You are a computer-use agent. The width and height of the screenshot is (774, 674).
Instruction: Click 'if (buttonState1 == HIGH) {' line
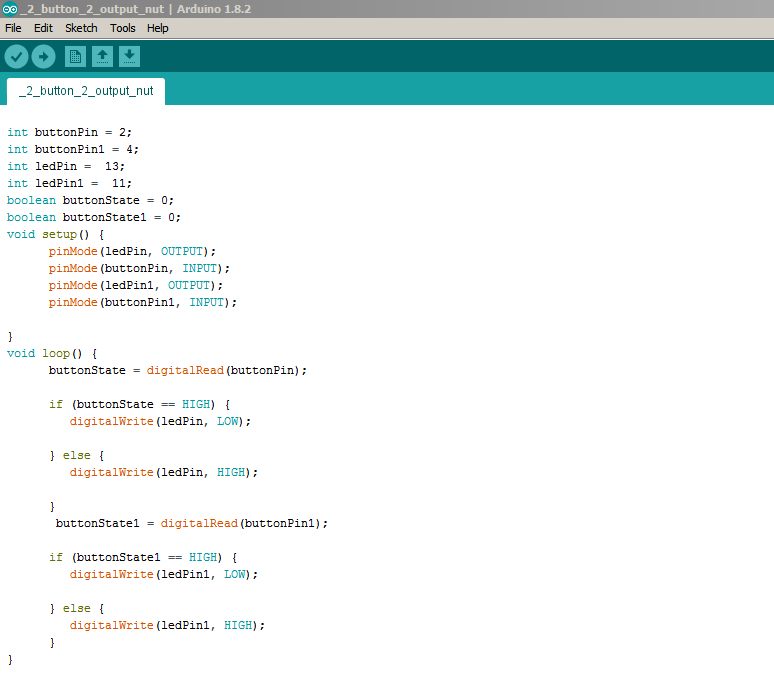143,557
